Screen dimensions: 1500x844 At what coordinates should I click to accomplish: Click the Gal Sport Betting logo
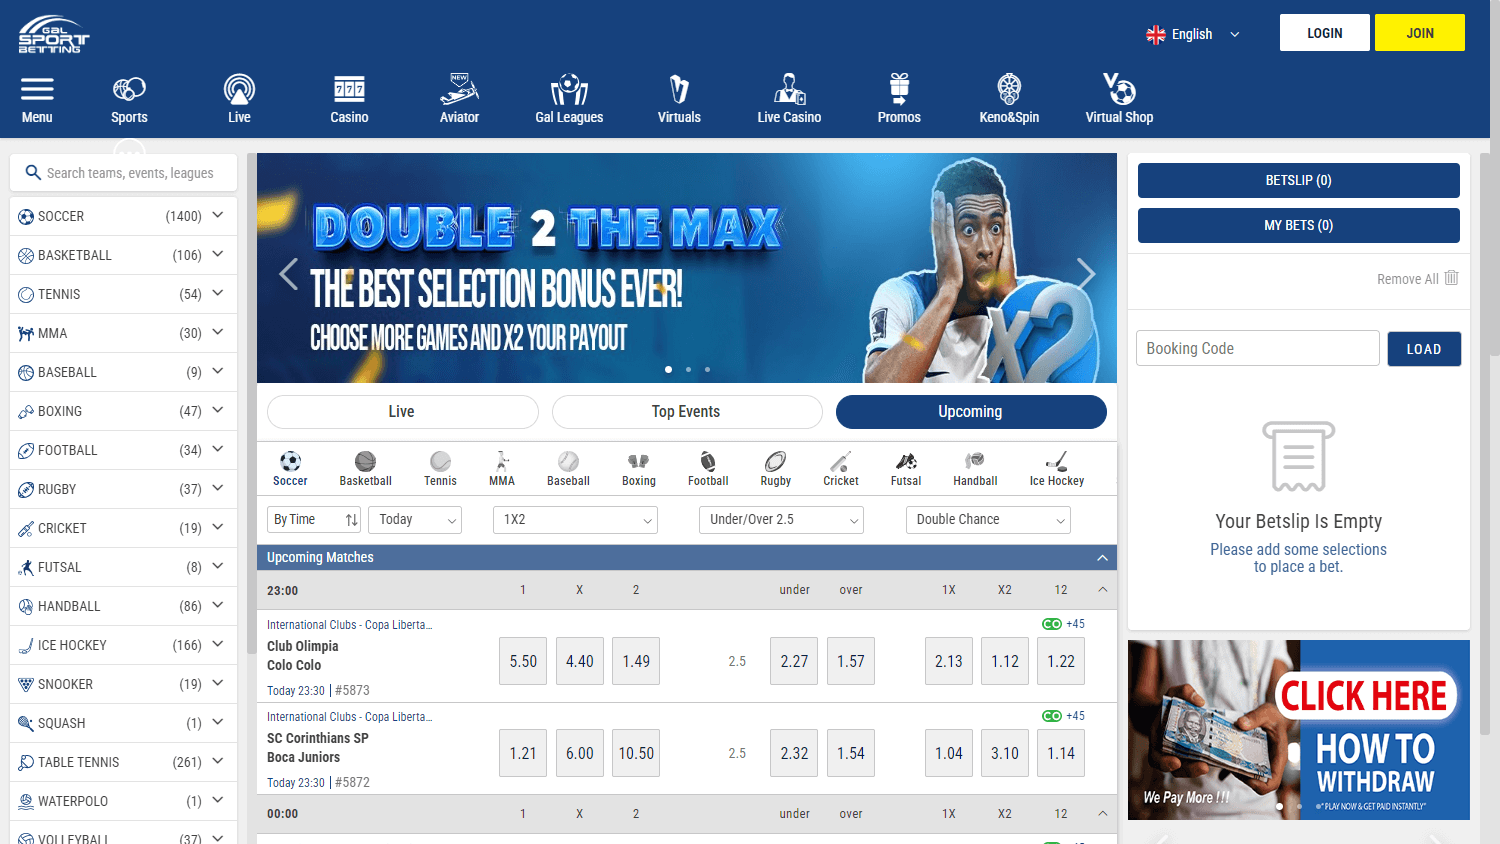click(x=53, y=34)
